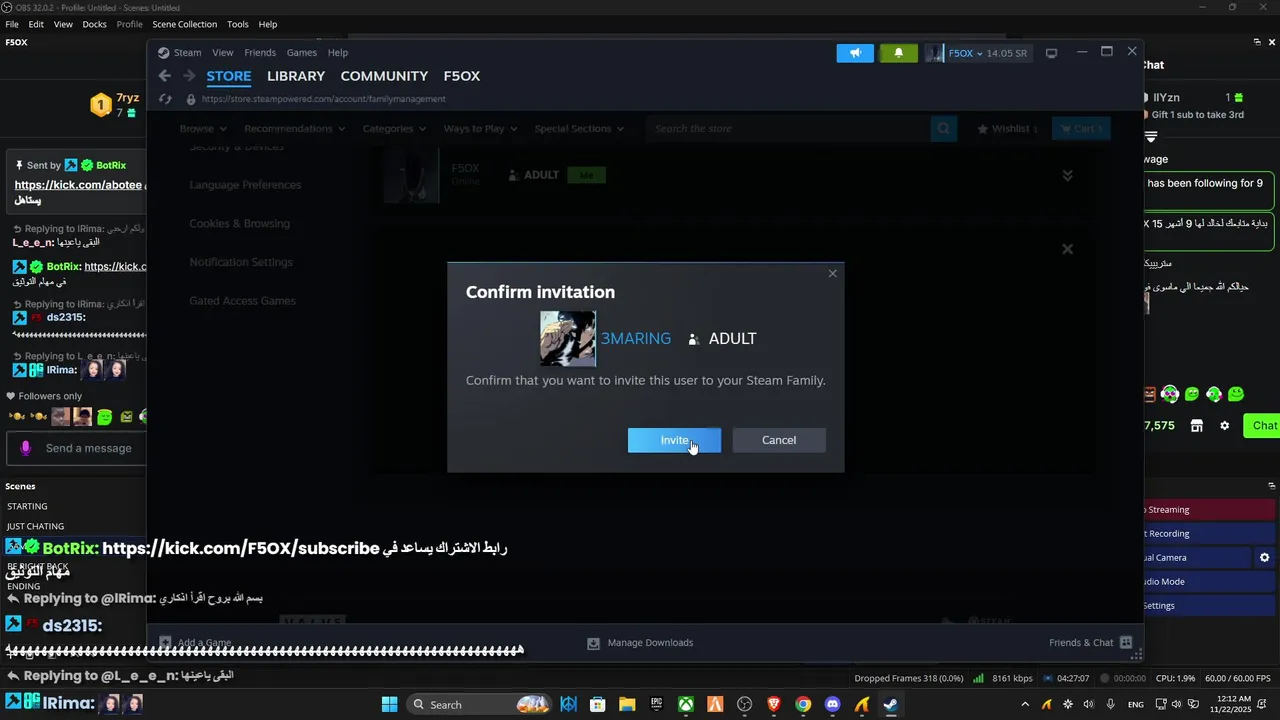Open the Steam menu with logo
1280x720 pixels.
pyautogui.click(x=179, y=53)
